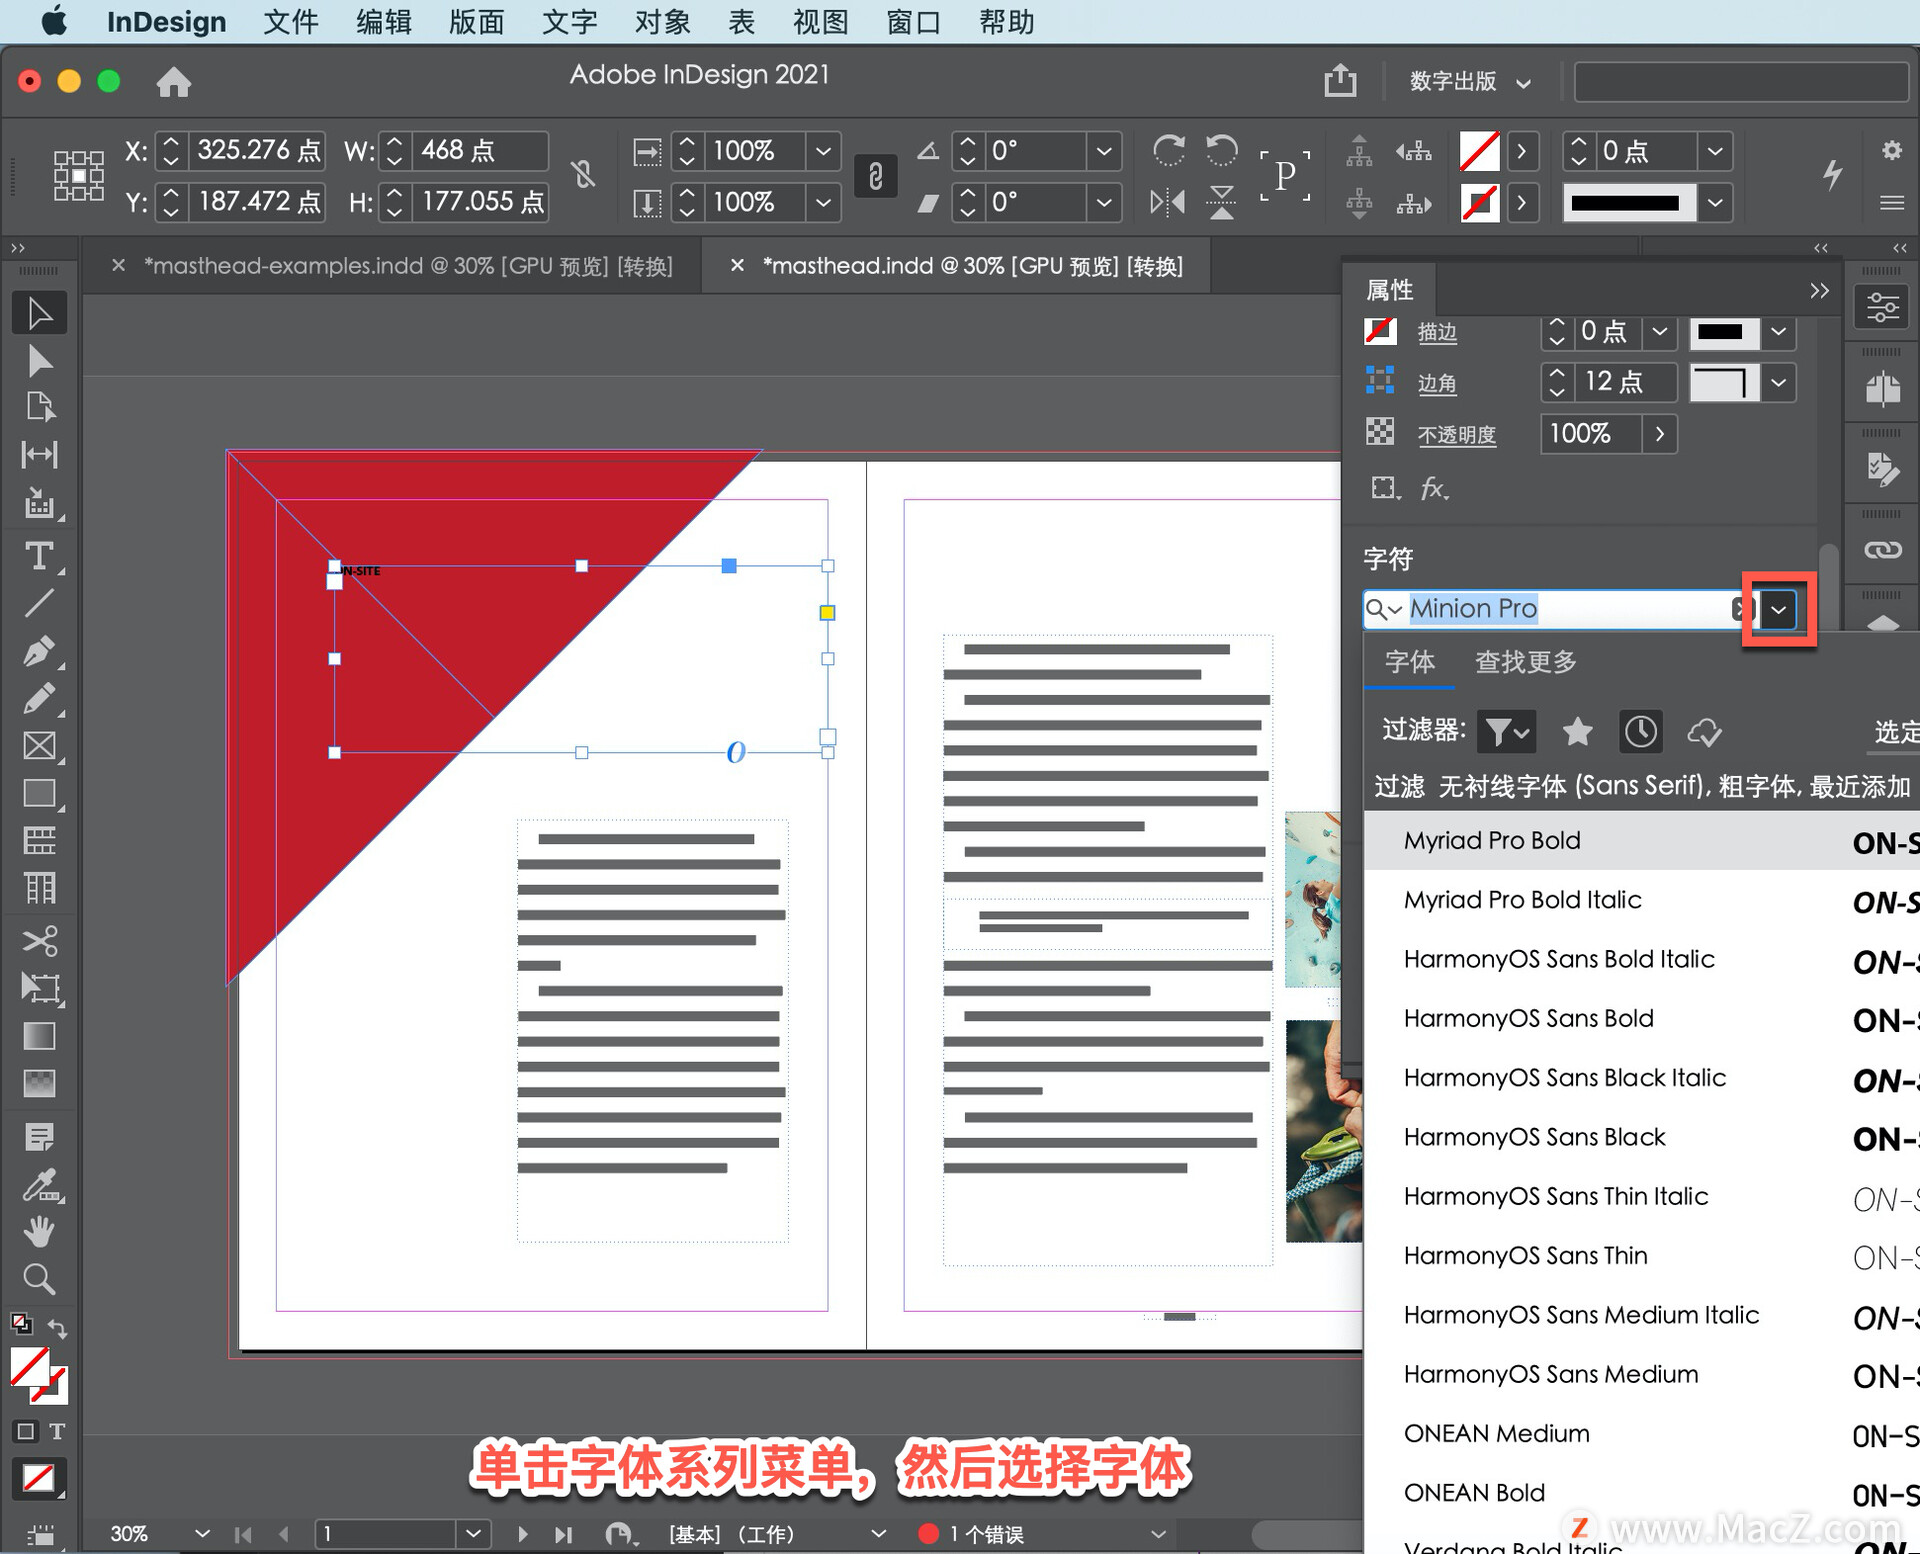Click the 不透明度 opacity link
The height and width of the screenshot is (1554, 1920).
point(1457,435)
